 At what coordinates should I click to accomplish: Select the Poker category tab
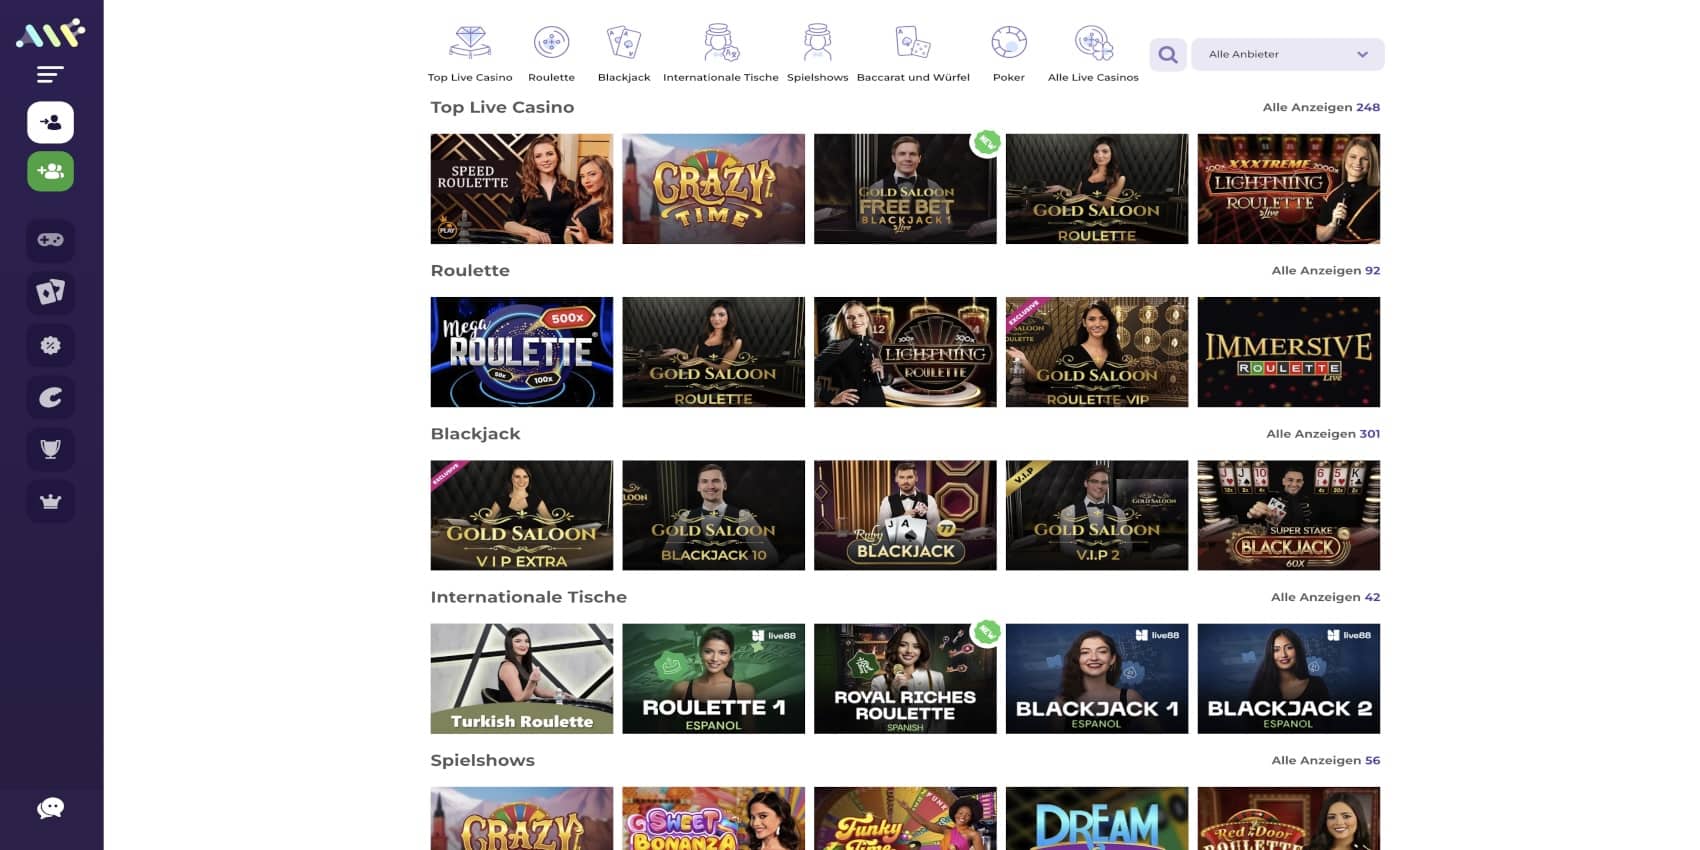[x=1008, y=55]
